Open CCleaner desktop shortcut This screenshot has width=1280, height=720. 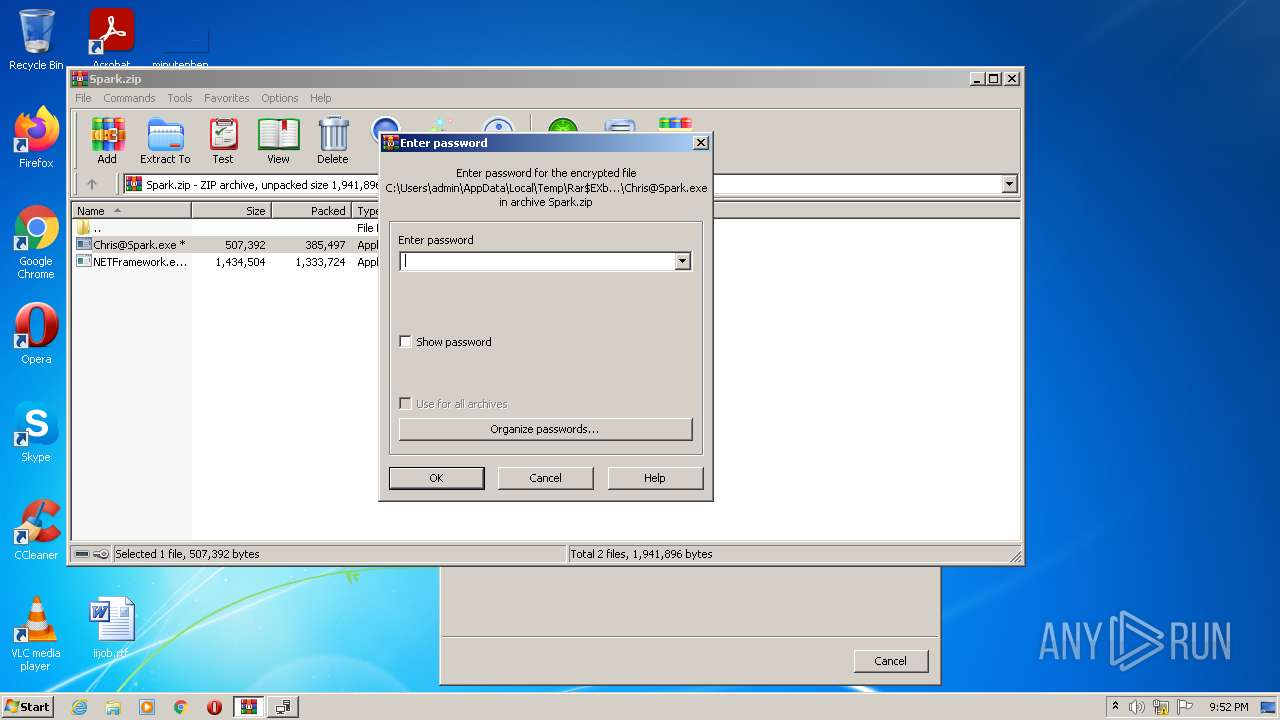coord(36,530)
